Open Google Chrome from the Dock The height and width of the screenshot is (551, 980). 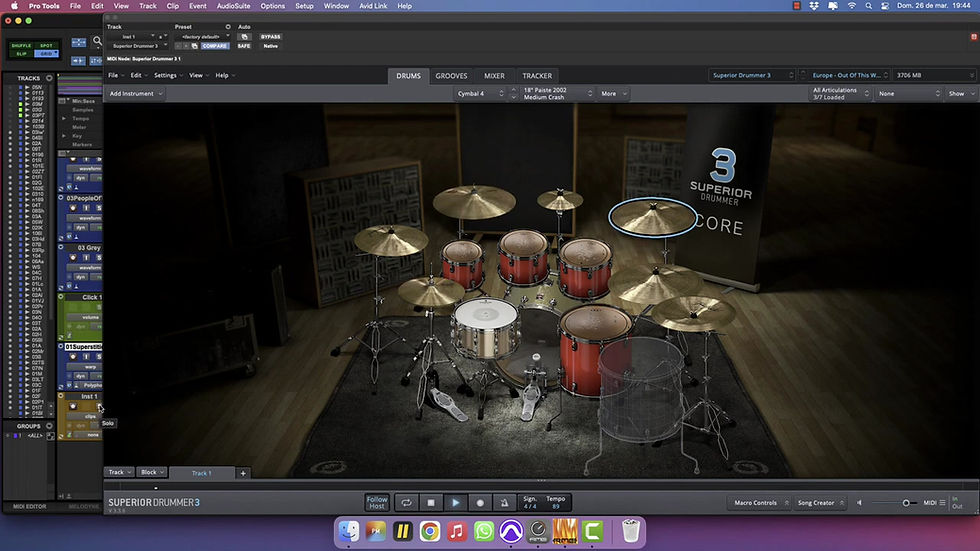coord(429,532)
